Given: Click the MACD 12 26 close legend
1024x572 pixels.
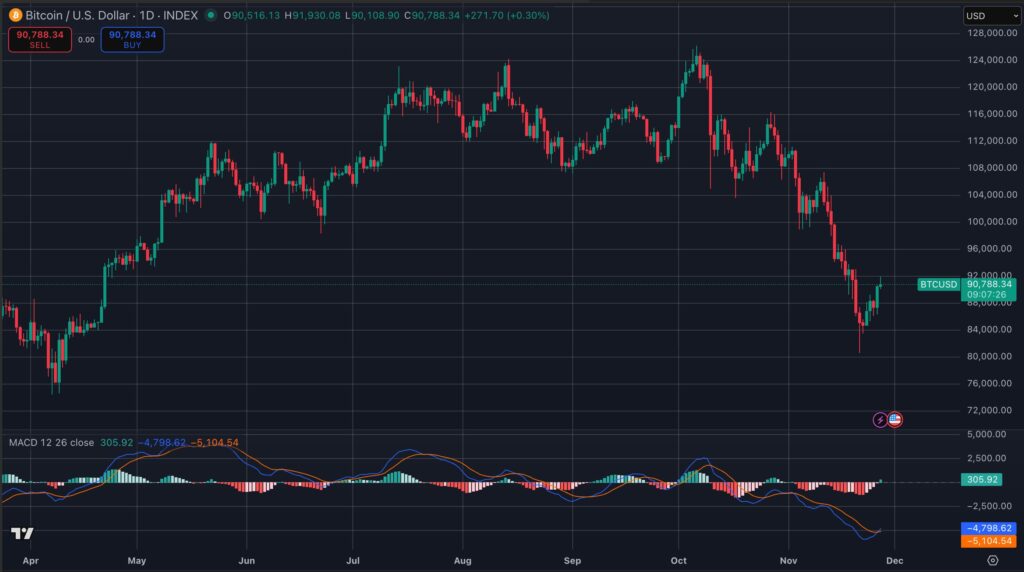Looking at the screenshot, I should [x=52, y=443].
